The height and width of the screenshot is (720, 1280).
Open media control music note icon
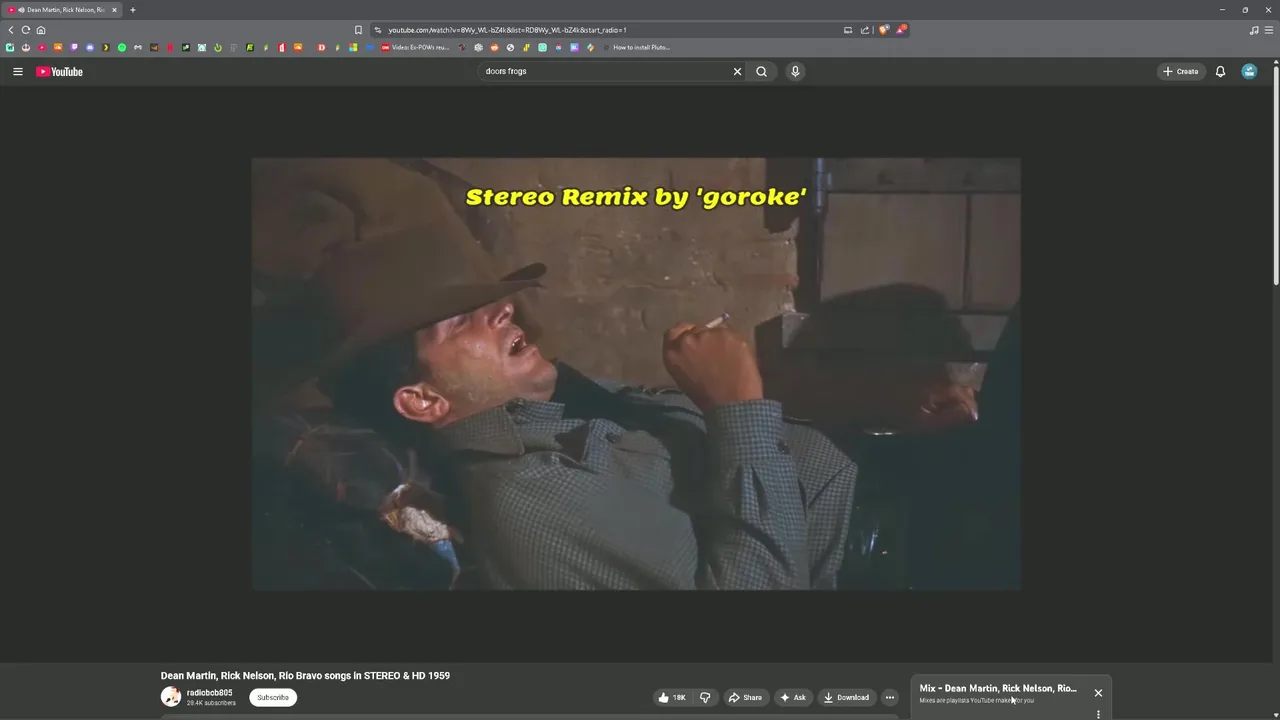1254,30
